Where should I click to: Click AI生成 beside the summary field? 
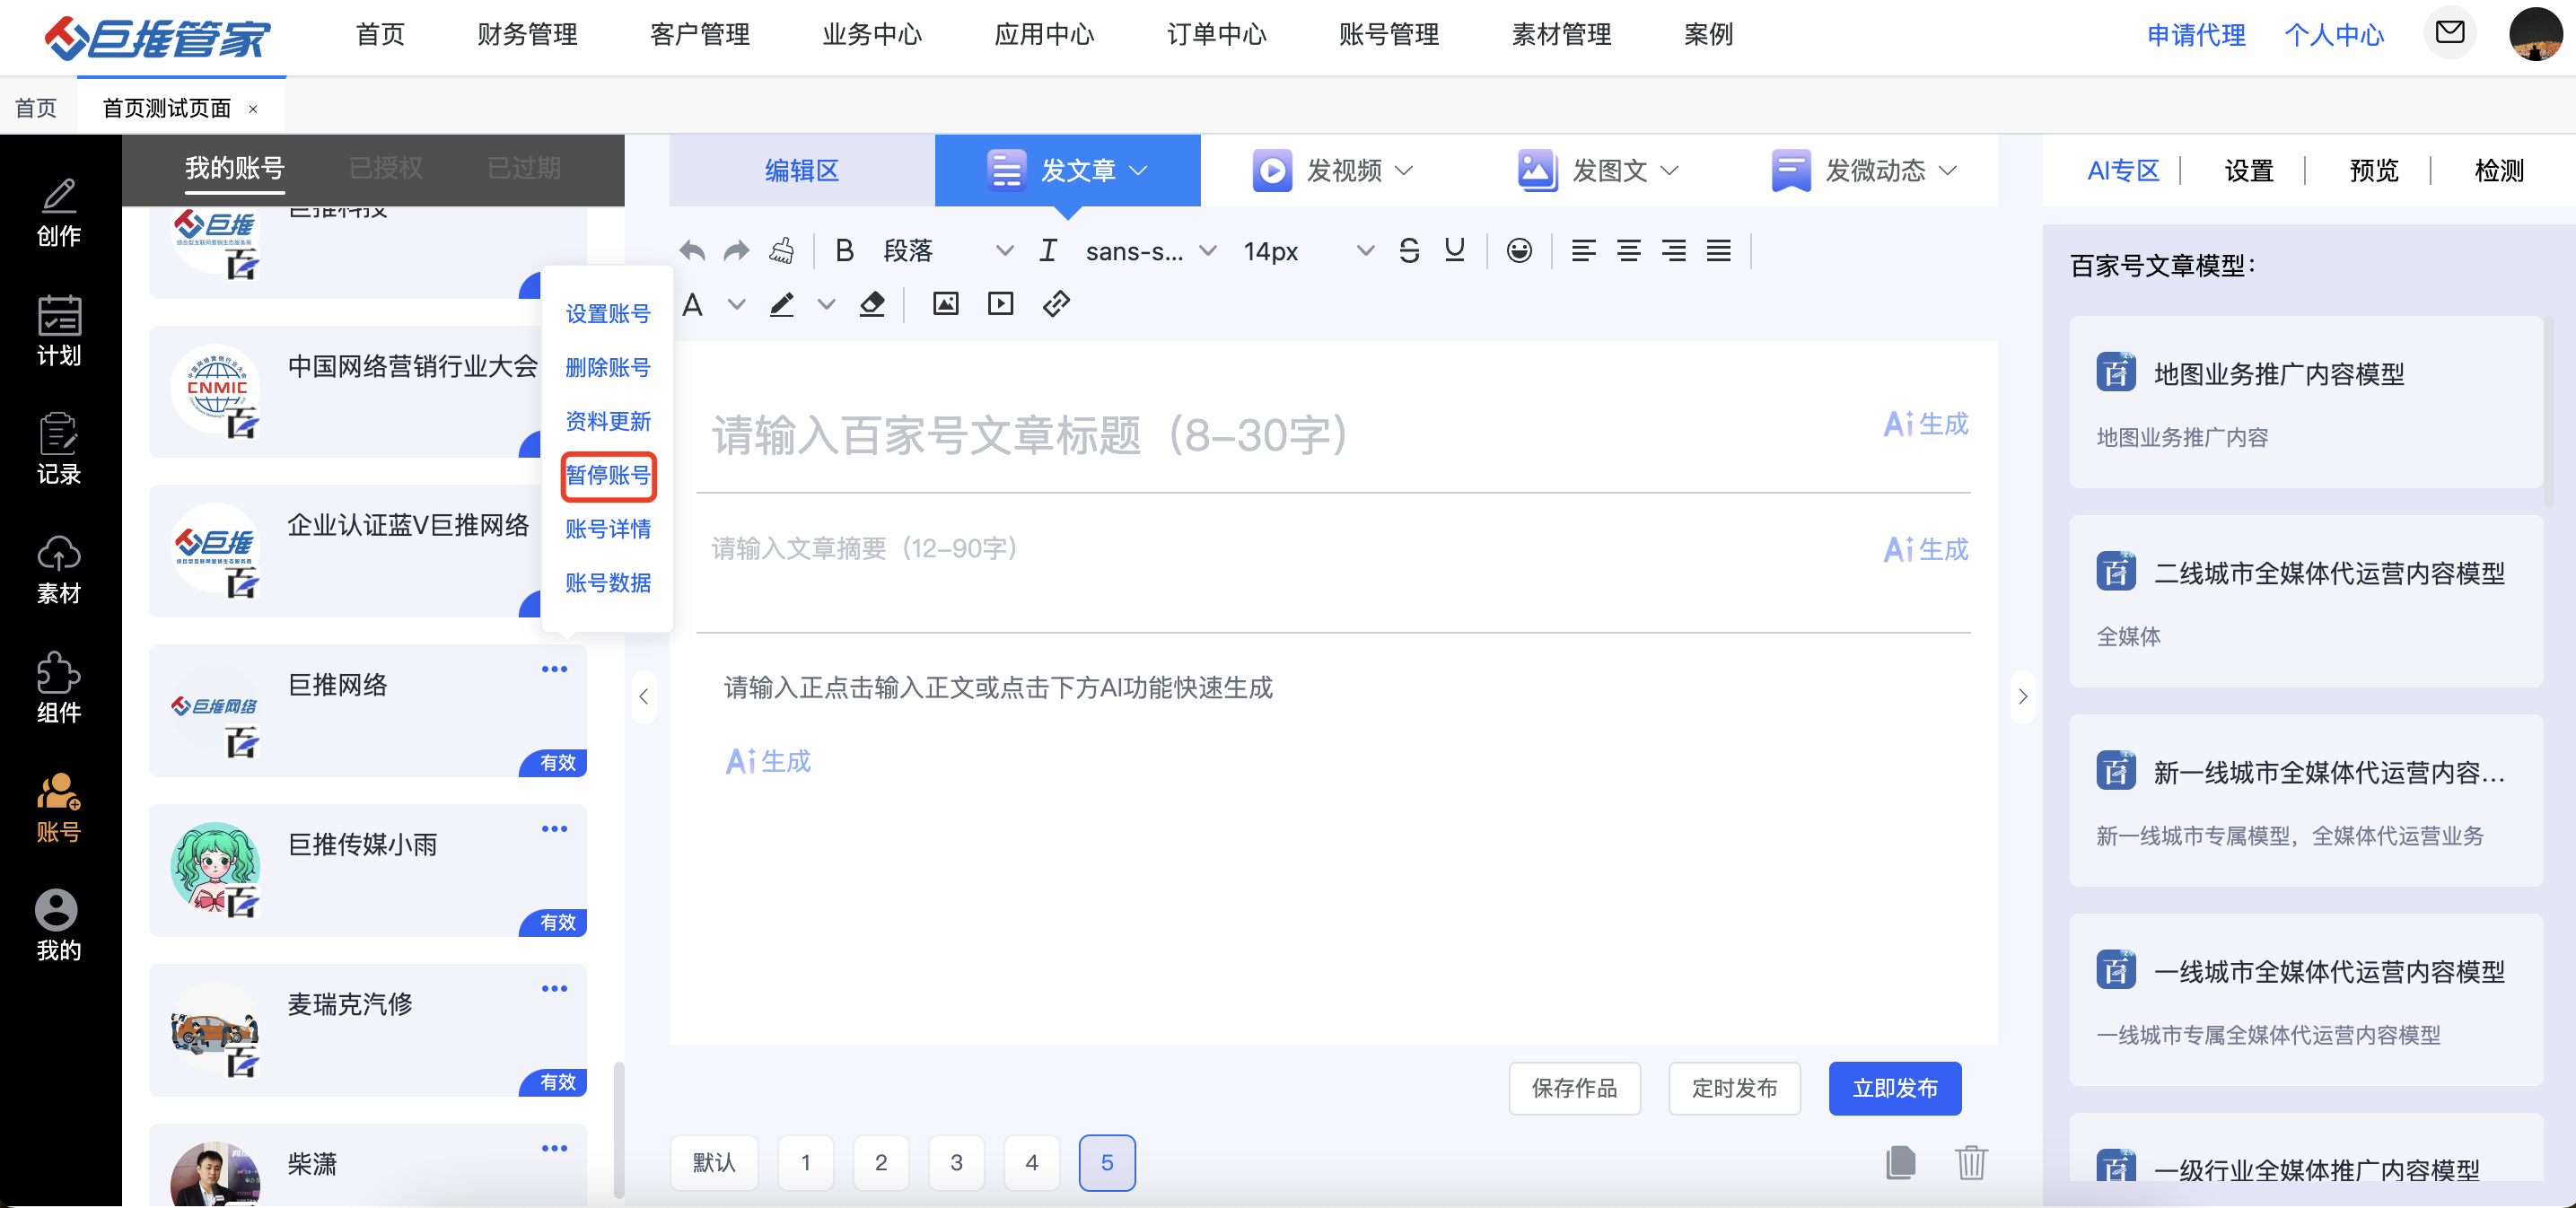[1926, 549]
